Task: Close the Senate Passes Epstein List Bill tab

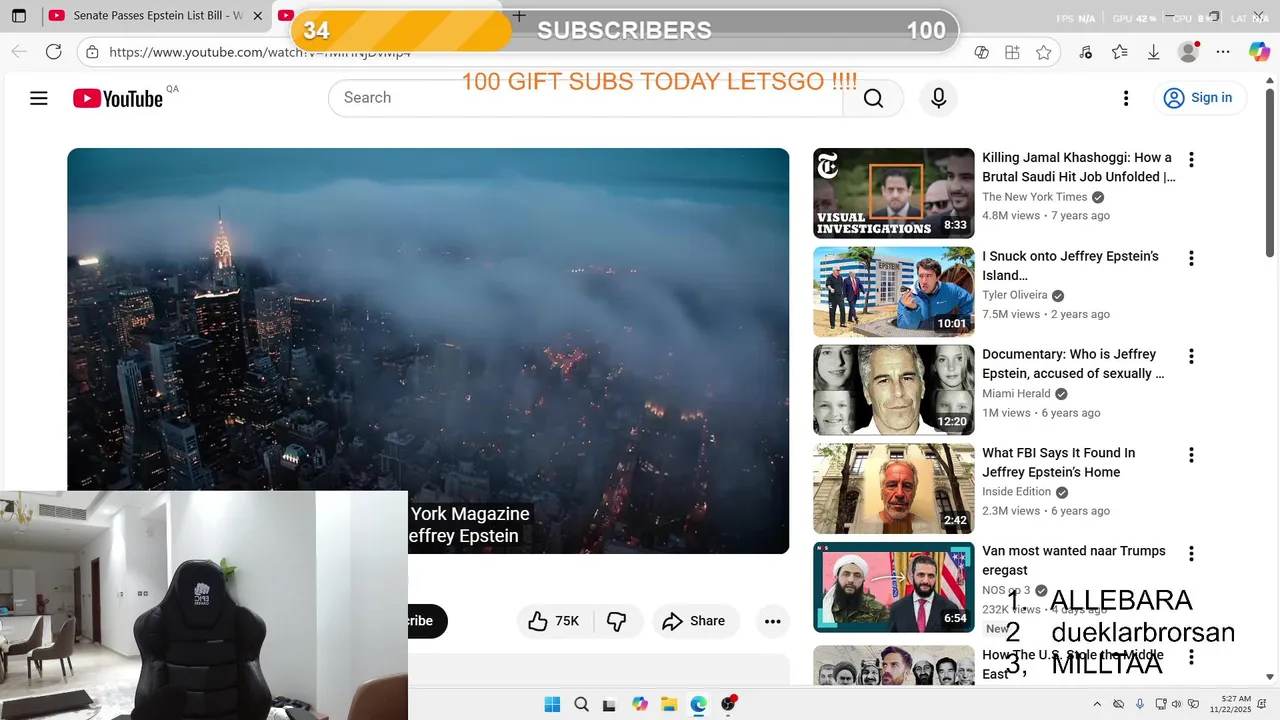Action: point(258,16)
